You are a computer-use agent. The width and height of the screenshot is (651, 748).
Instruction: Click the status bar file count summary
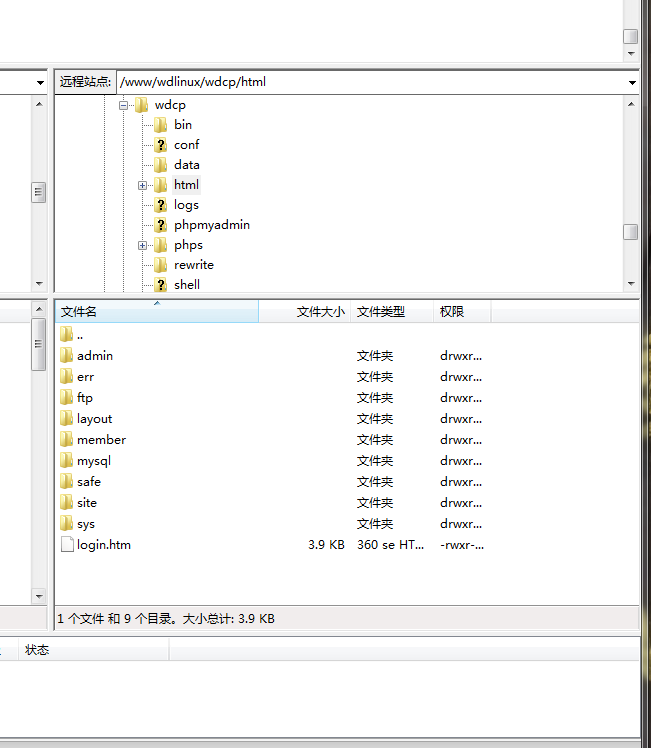166,619
